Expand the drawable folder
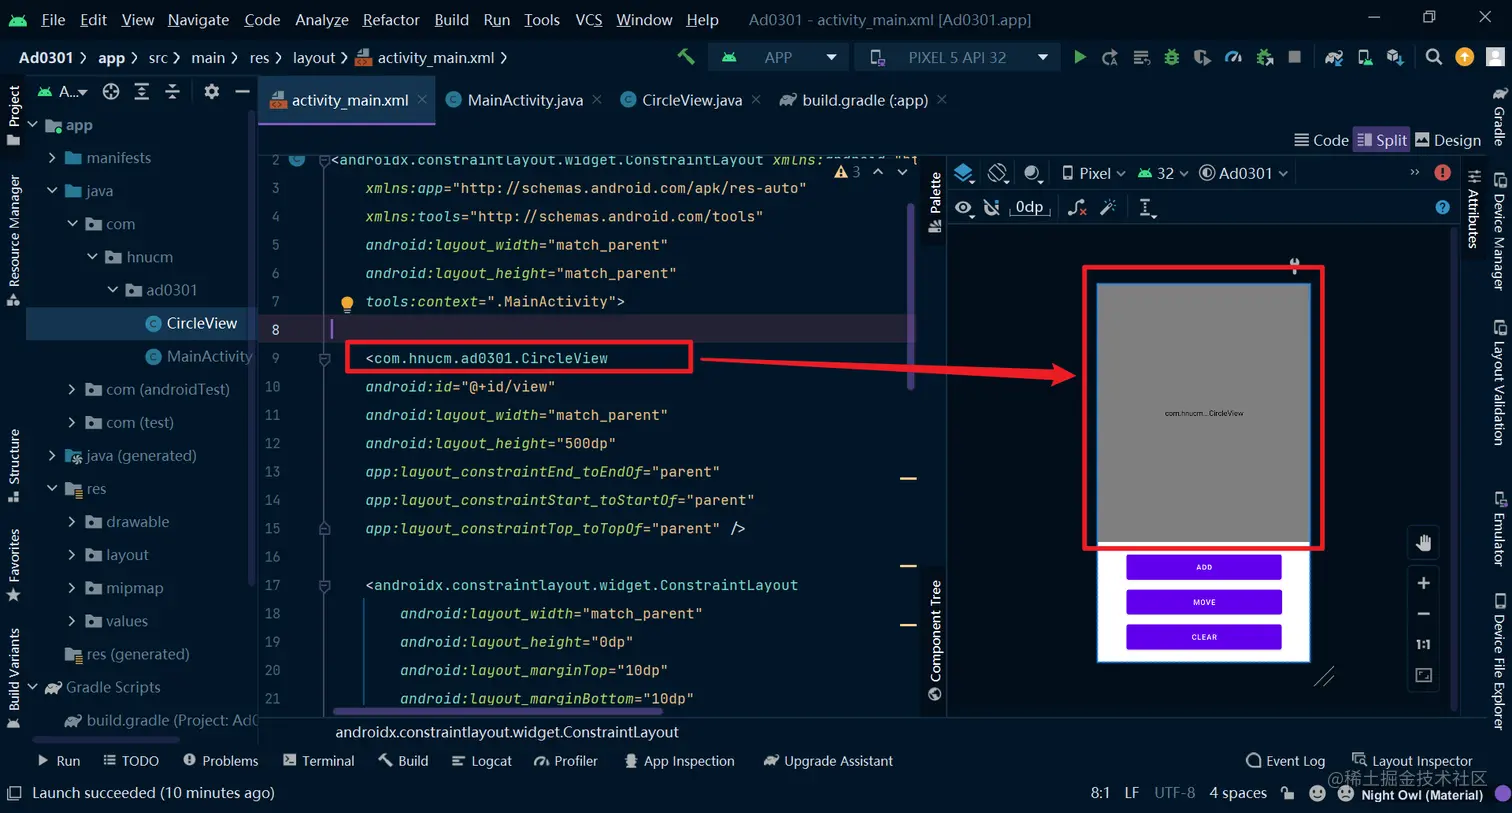The height and width of the screenshot is (813, 1512). click(x=72, y=522)
